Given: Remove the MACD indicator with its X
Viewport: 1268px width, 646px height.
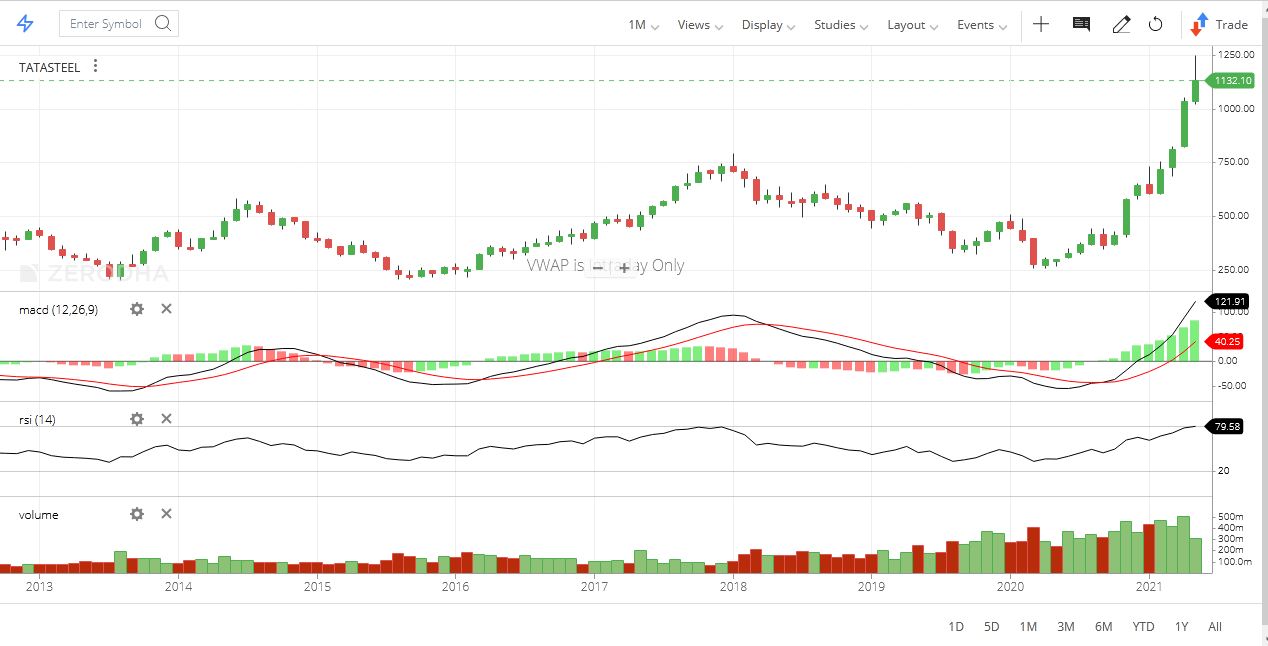Looking at the screenshot, I should tap(166, 309).
